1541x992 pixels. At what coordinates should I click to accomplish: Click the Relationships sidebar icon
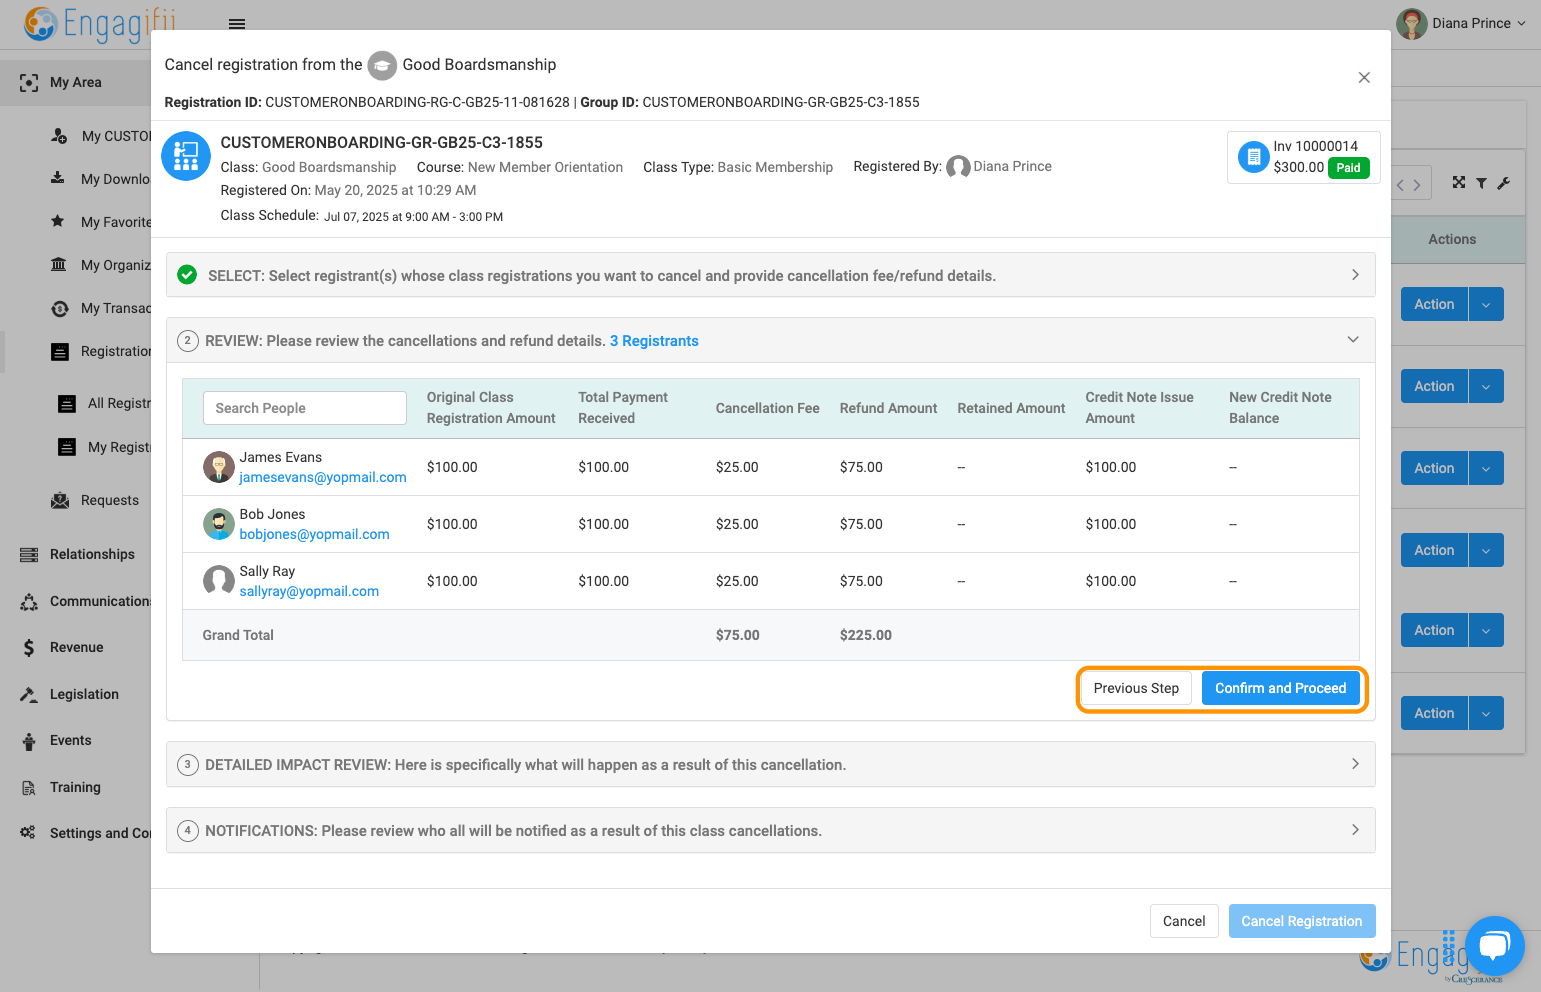29,555
